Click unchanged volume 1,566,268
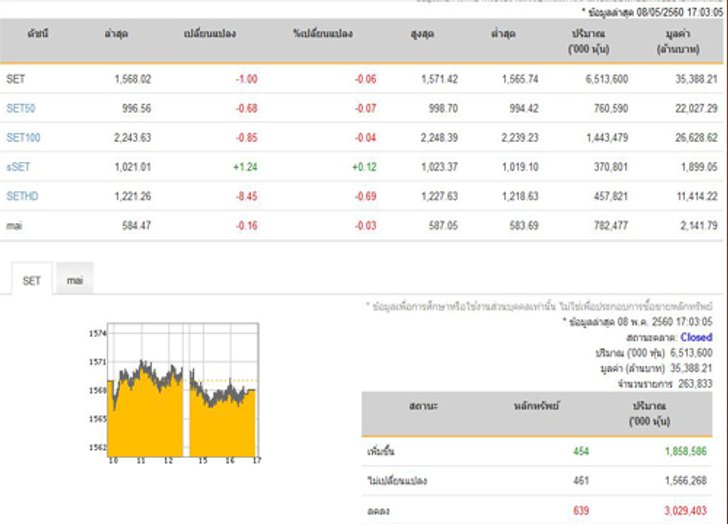The width and height of the screenshot is (728, 524). [686, 480]
